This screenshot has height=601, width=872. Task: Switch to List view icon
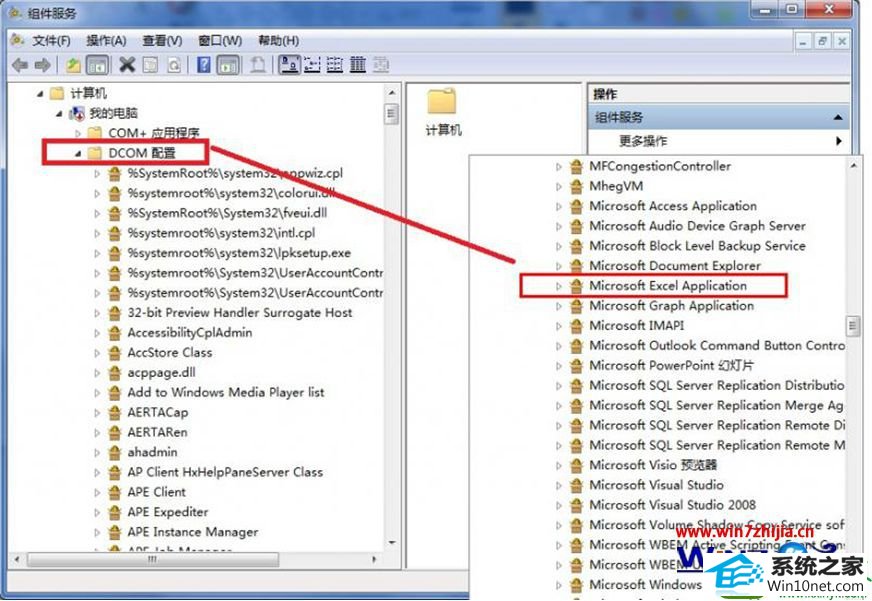(x=335, y=65)
